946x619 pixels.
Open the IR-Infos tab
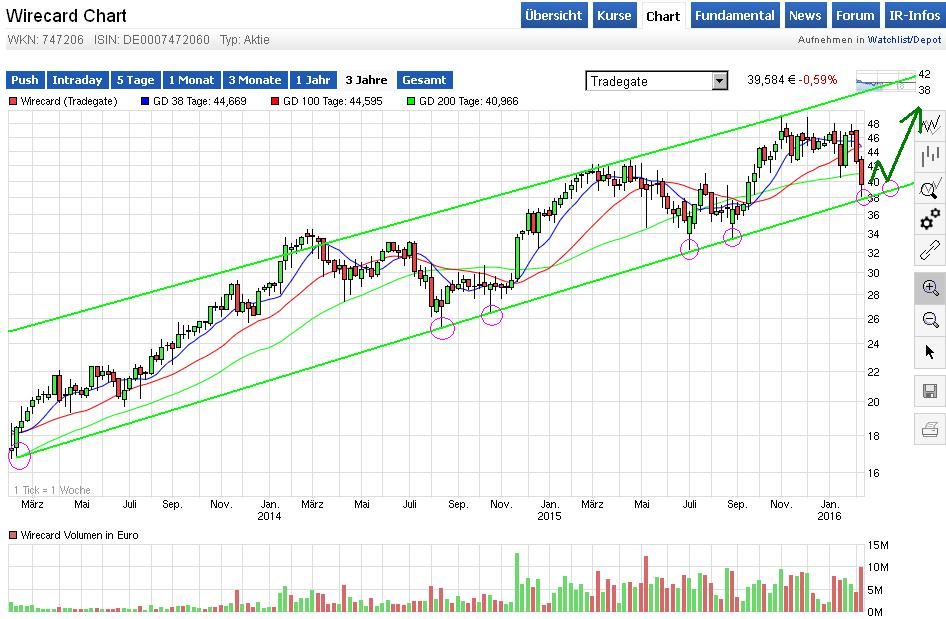click(914, 16)
